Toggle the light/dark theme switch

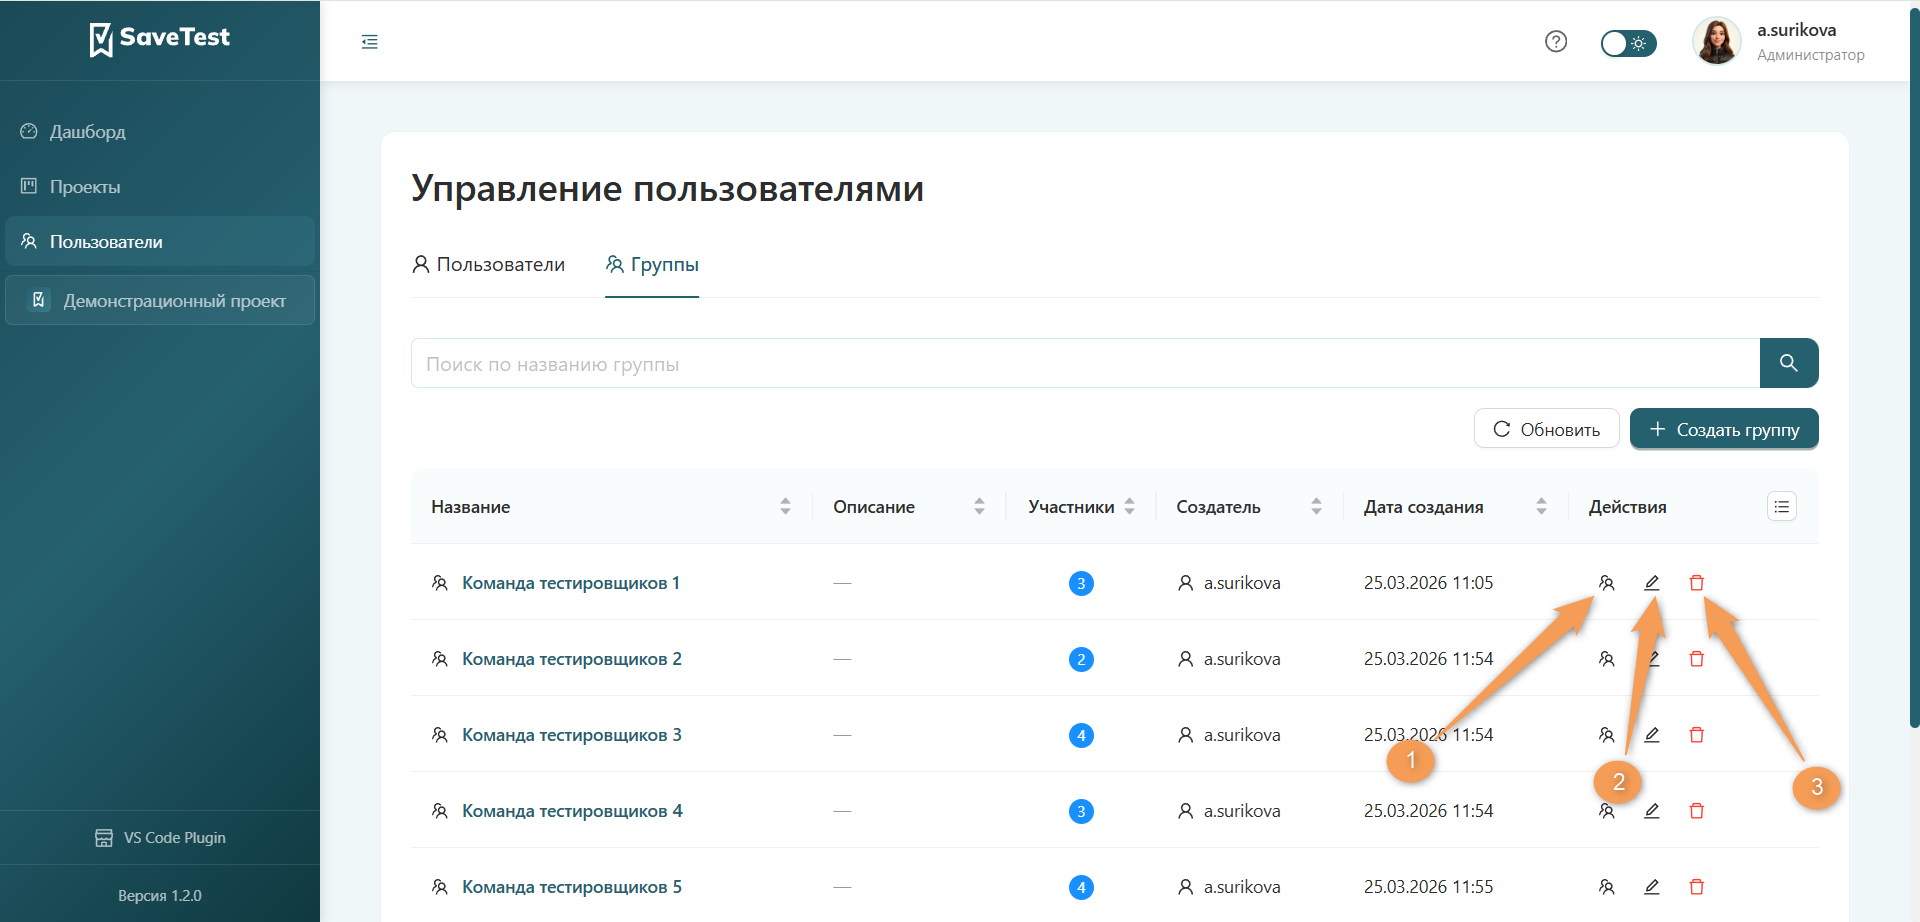click(1628, 43)
